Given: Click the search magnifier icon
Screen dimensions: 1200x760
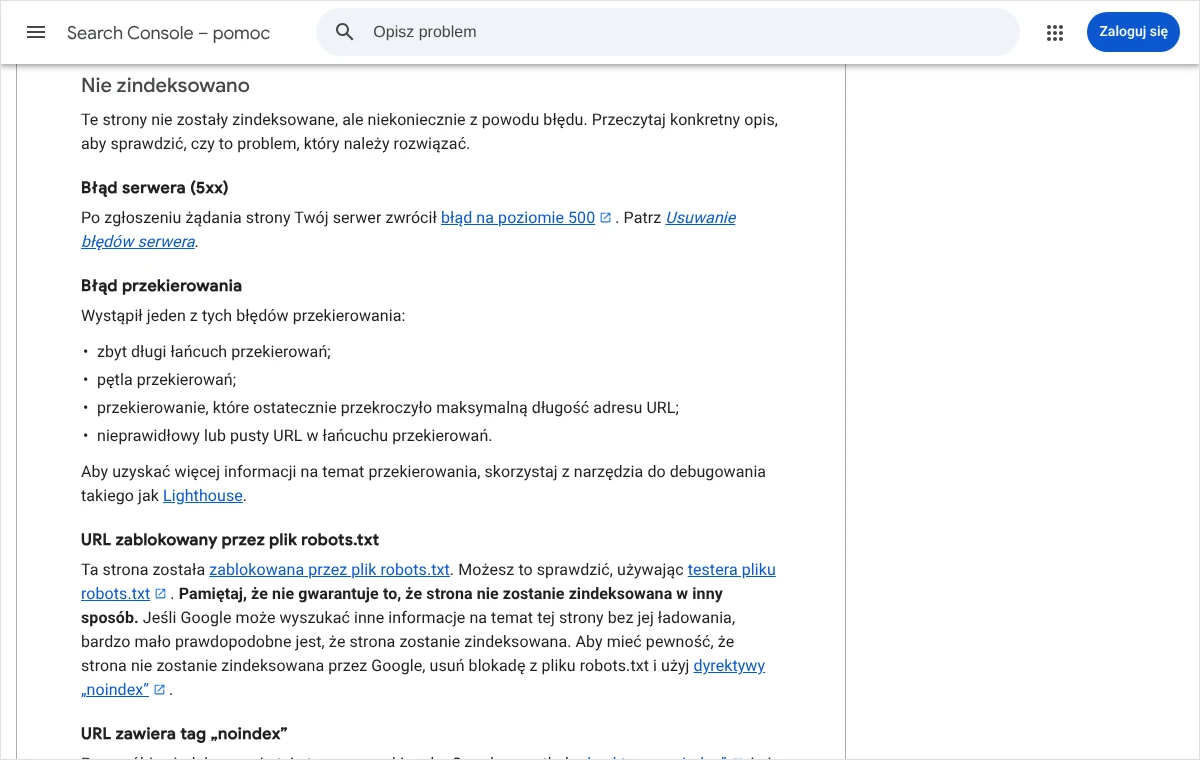Looking at the screenshot, I should coord(345,32).
